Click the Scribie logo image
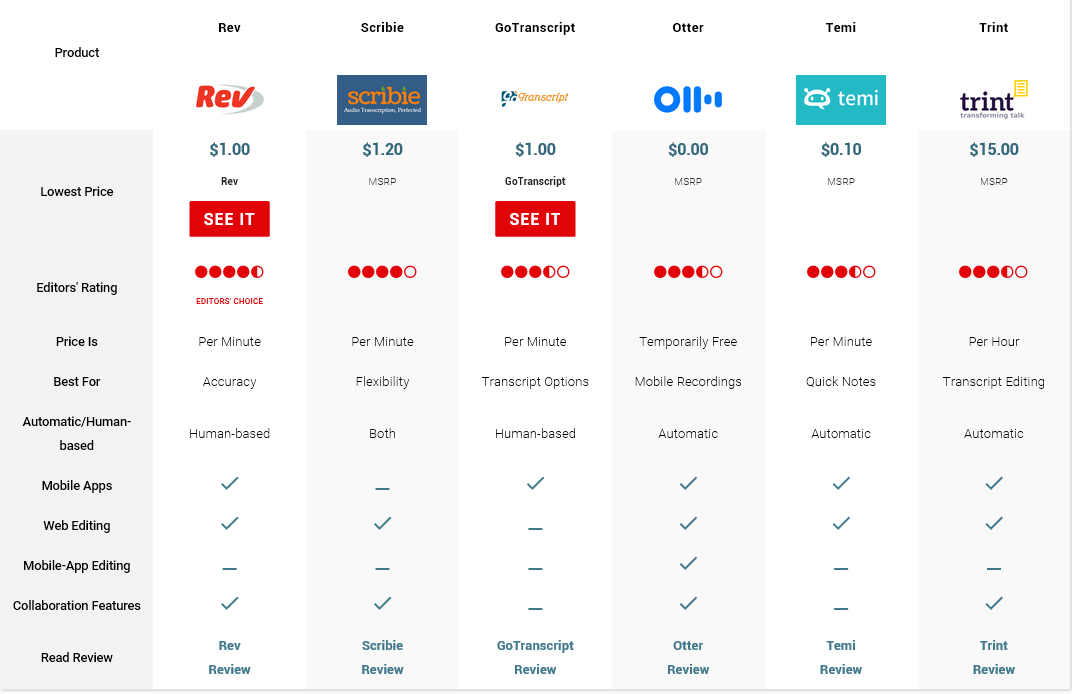Image resolution: width=1072 pixels, height=694 pixels. click(382, 99)
